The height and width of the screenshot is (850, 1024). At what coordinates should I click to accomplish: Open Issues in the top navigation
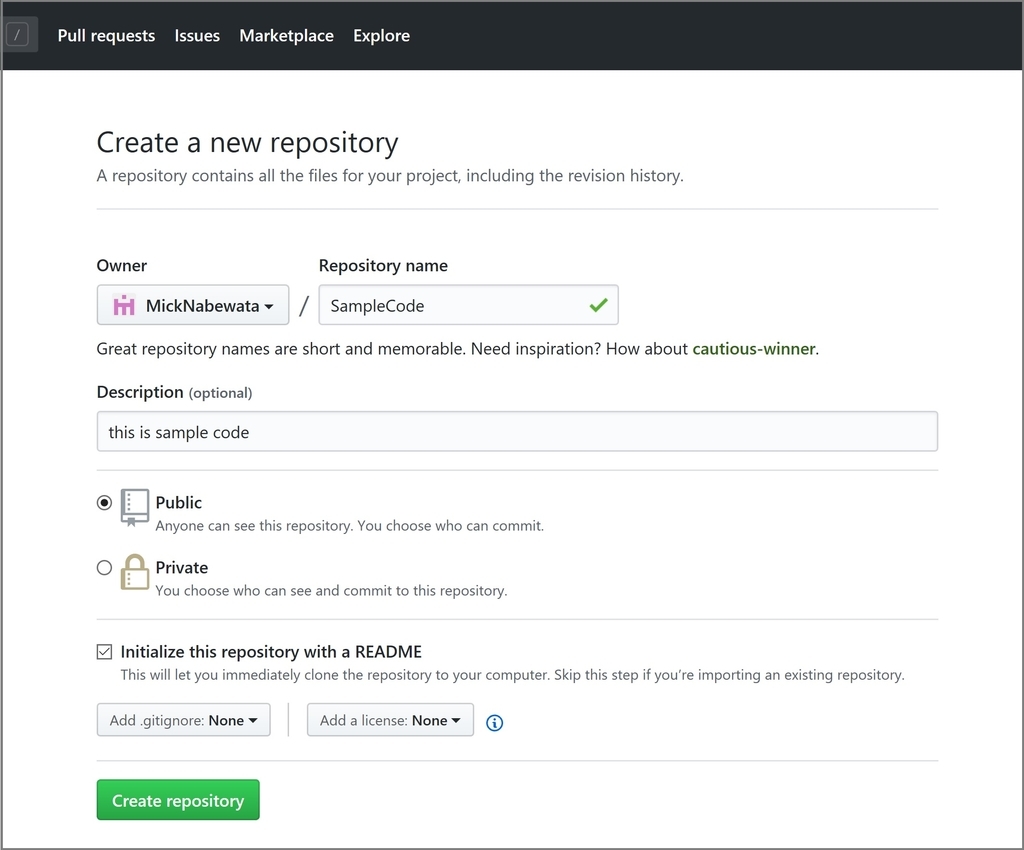[x=197, y=35]
